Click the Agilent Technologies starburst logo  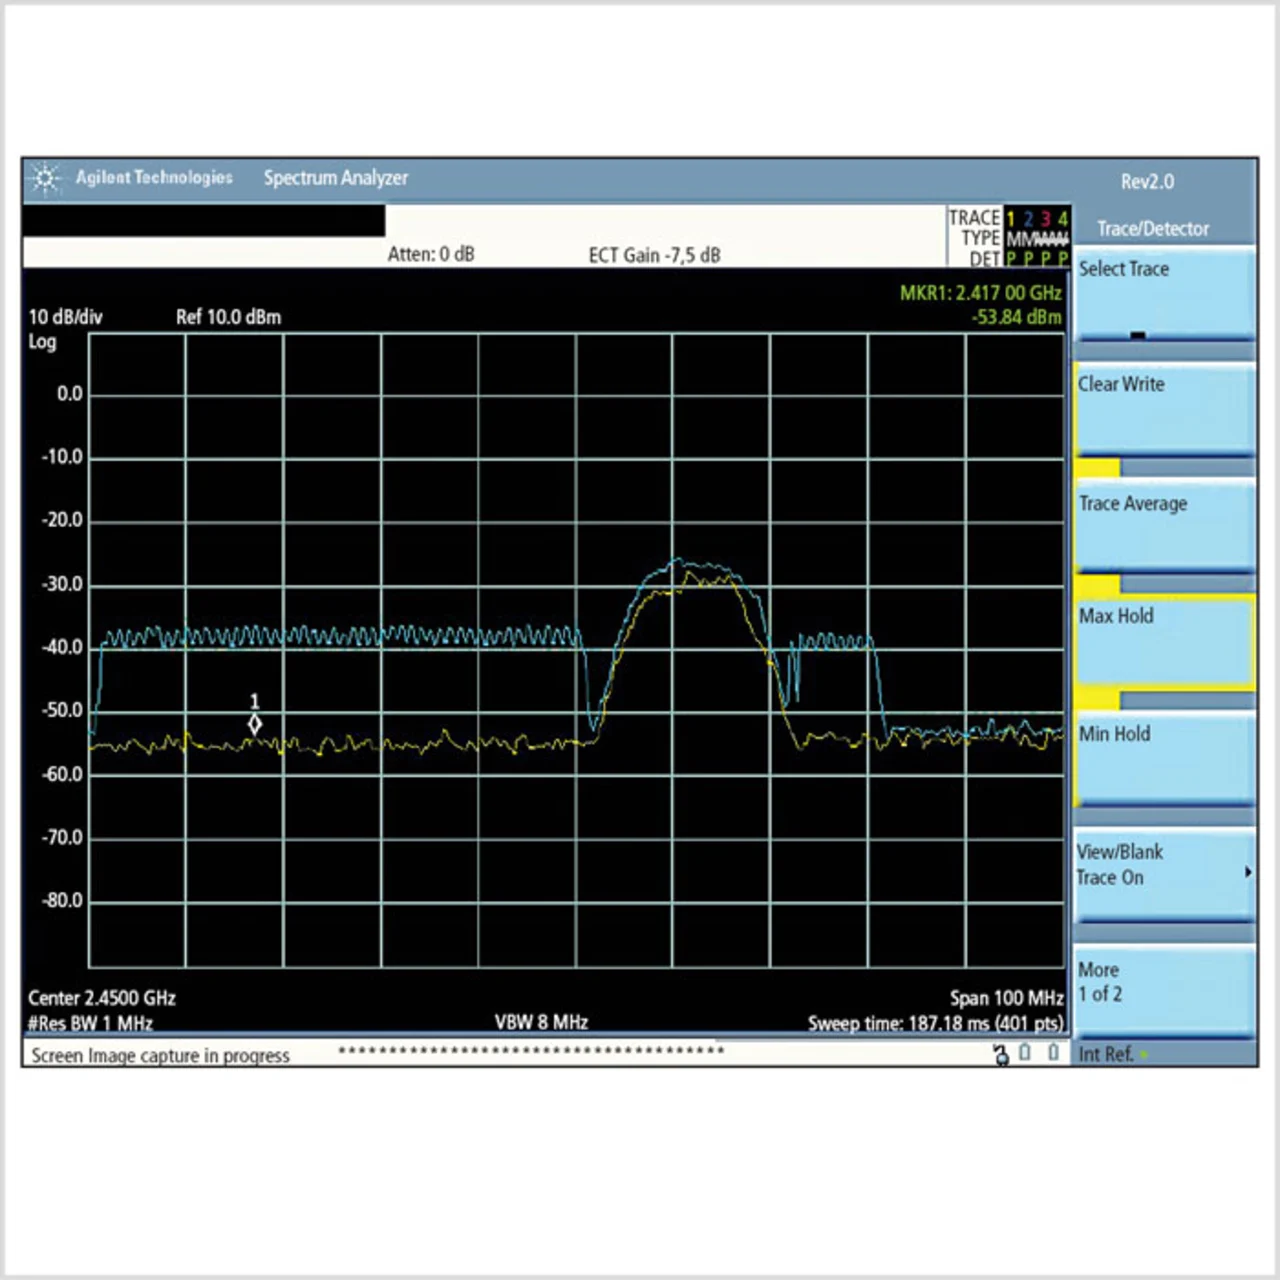coord(45,179)
